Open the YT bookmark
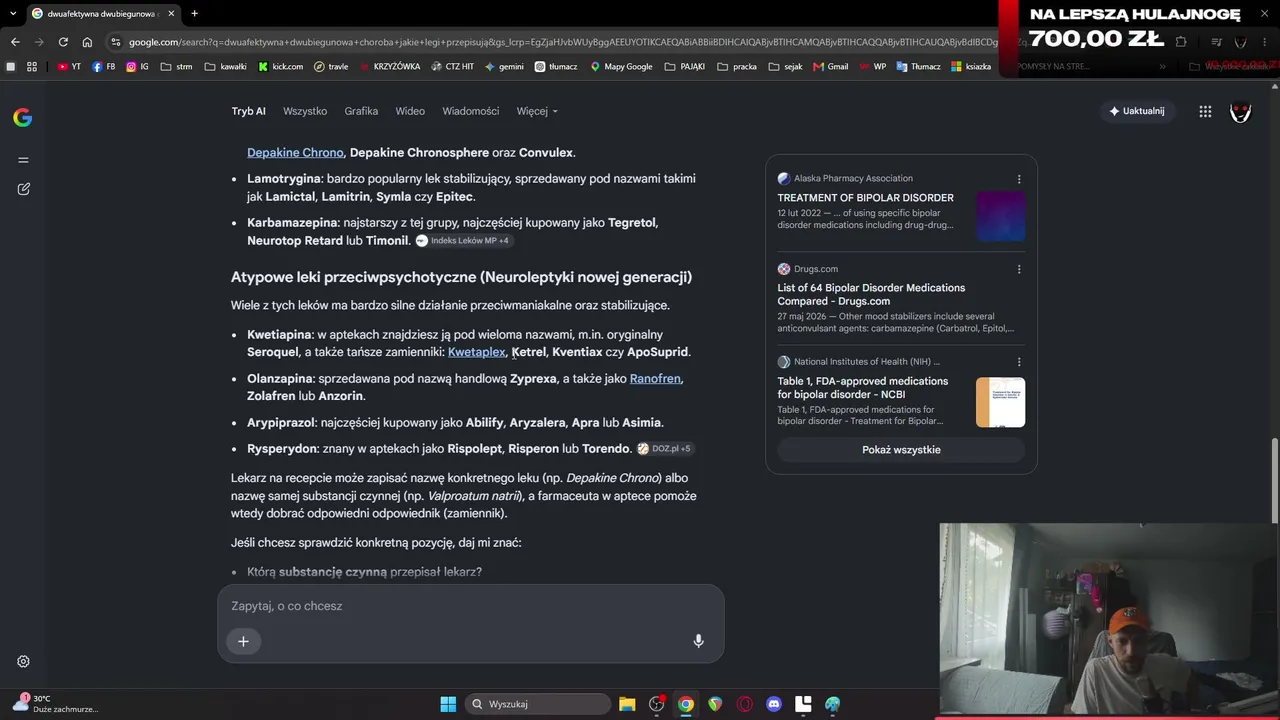This screenshot has width=1280, height=720. (x=69, y=67)
